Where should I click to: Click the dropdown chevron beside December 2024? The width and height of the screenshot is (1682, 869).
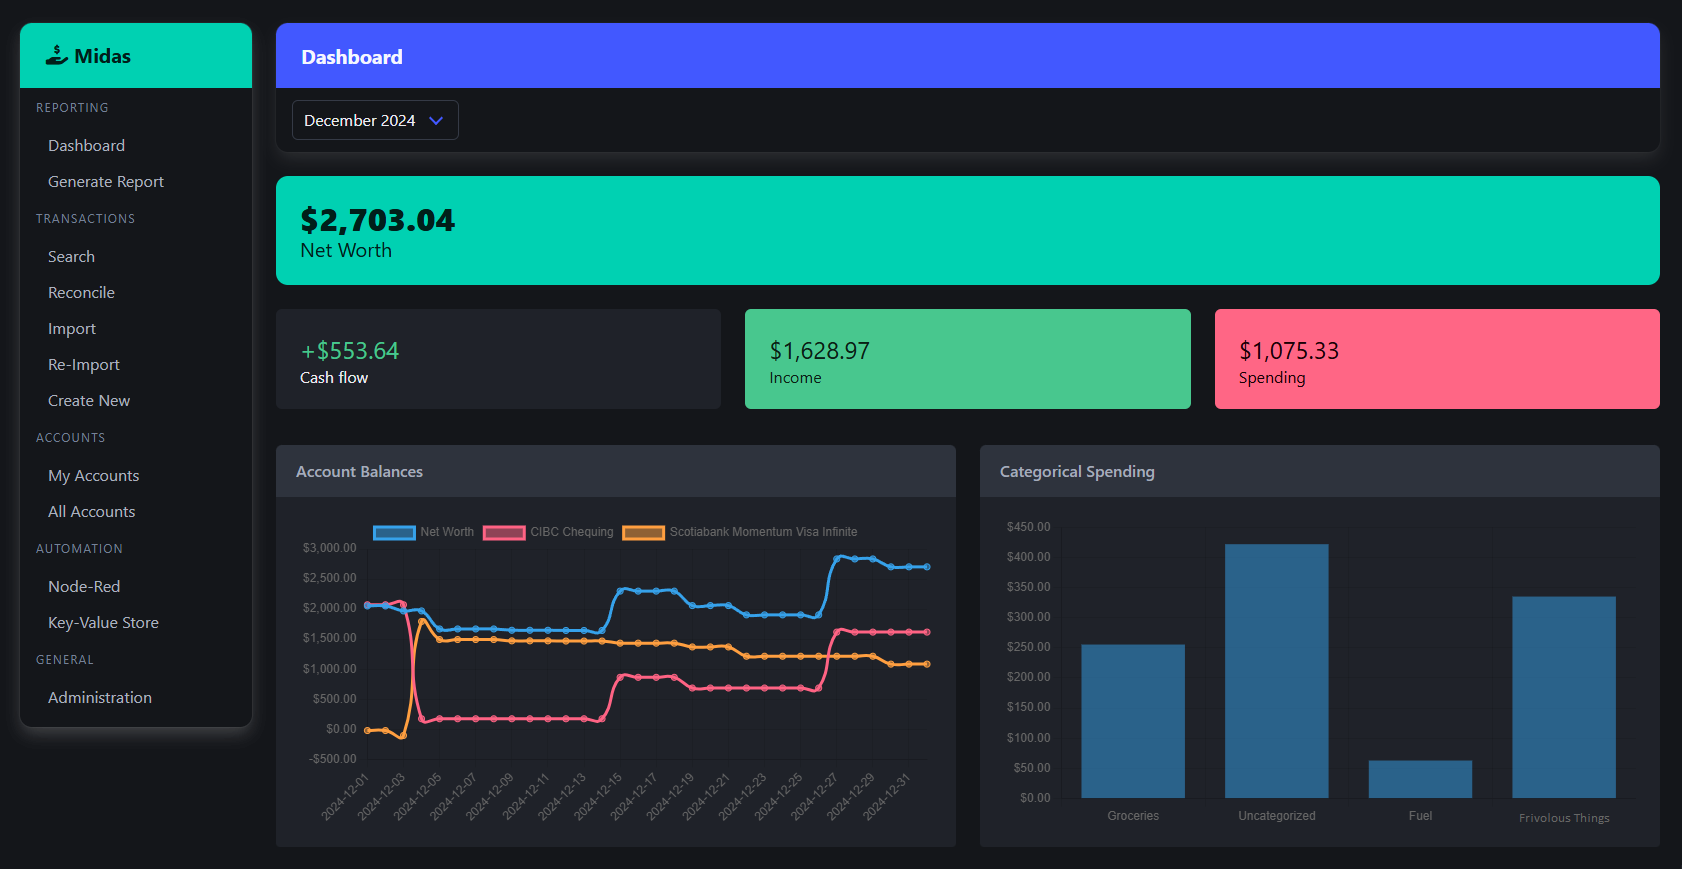coord(436,120)
